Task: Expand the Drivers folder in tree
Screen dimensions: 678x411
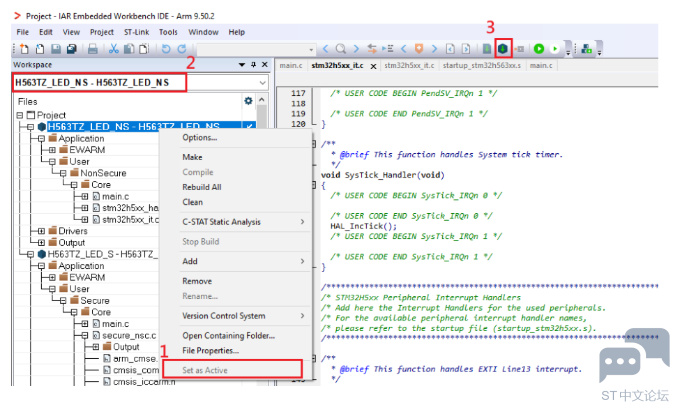Action: pos(41,231)
